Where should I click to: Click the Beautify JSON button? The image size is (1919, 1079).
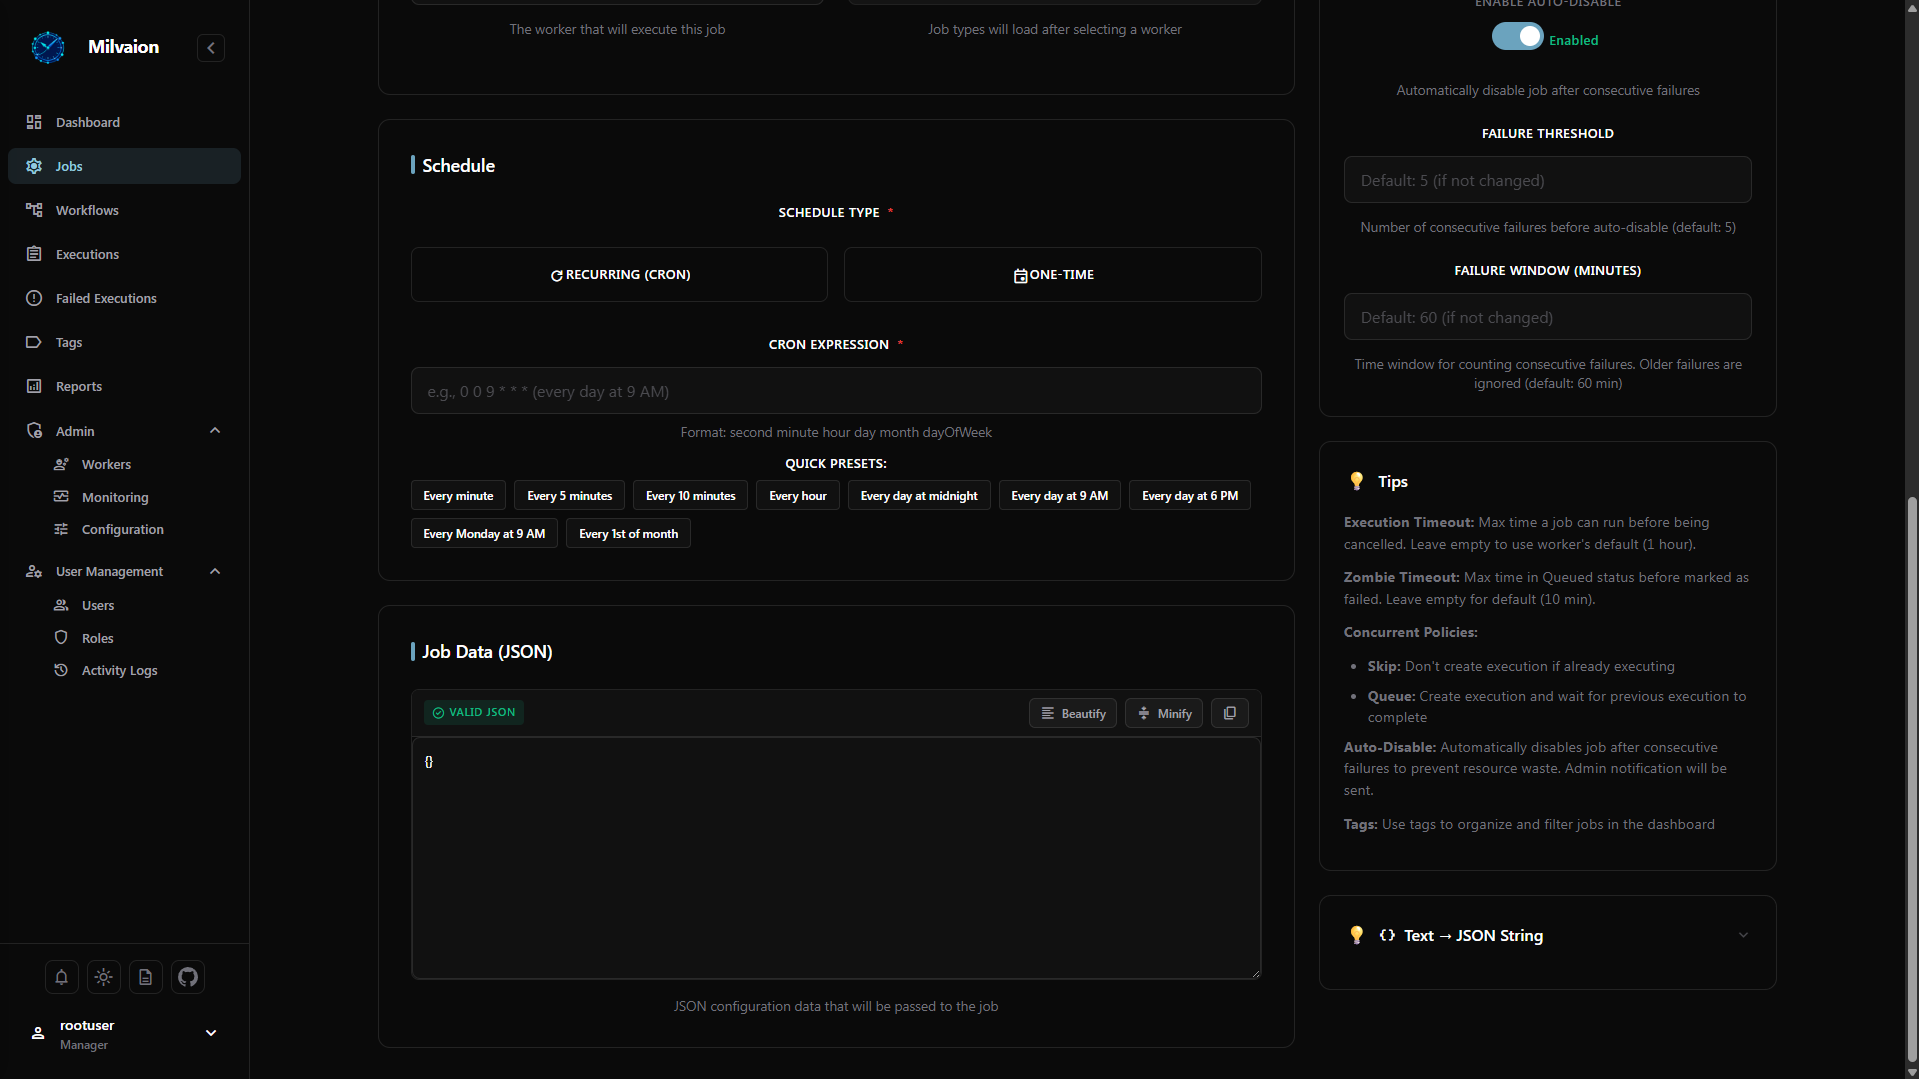tap(1073, 713)
